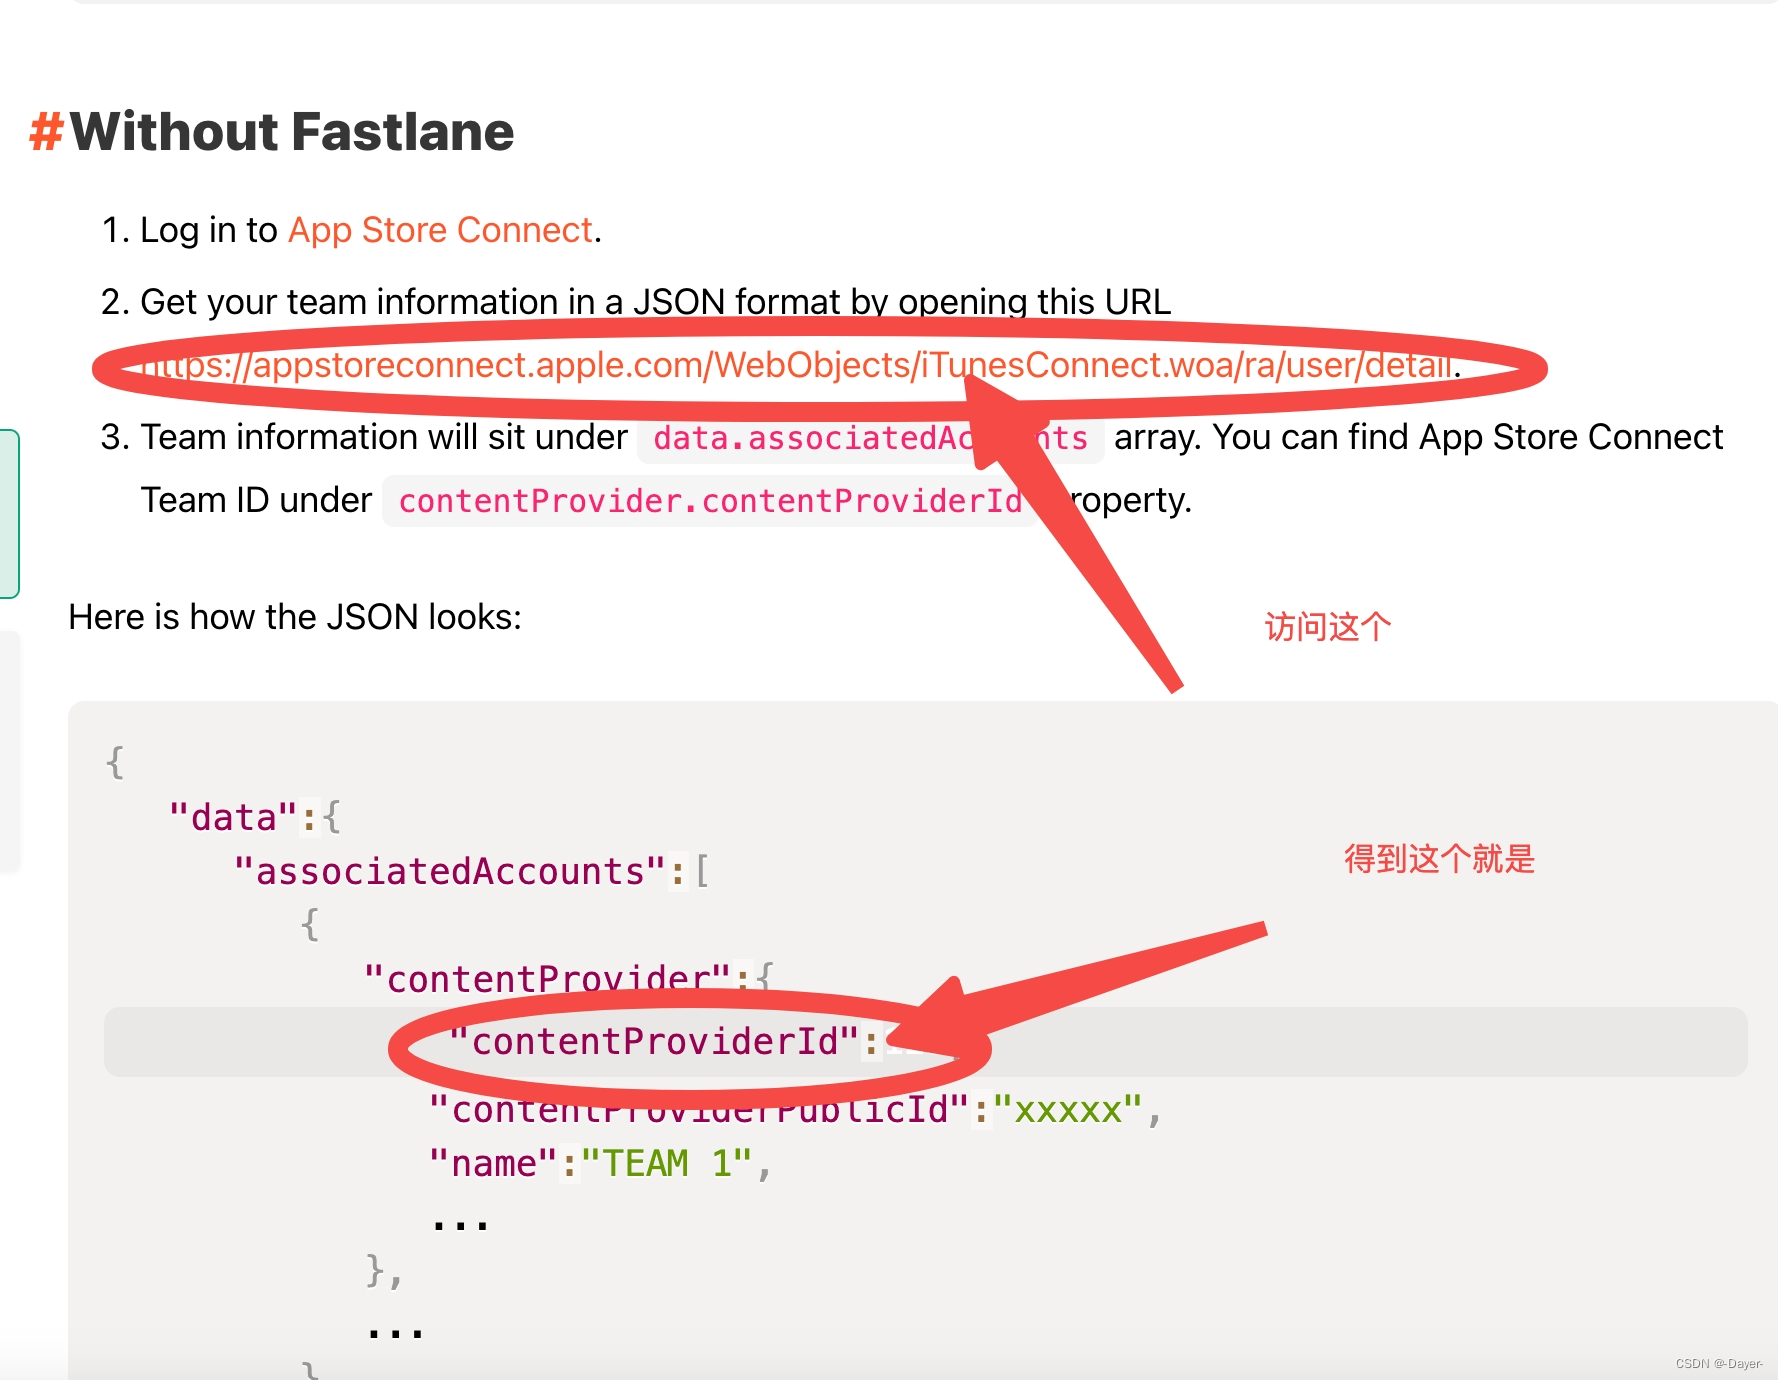Click the CSDN @-Dayer- watermark text

[1719, 1362]
